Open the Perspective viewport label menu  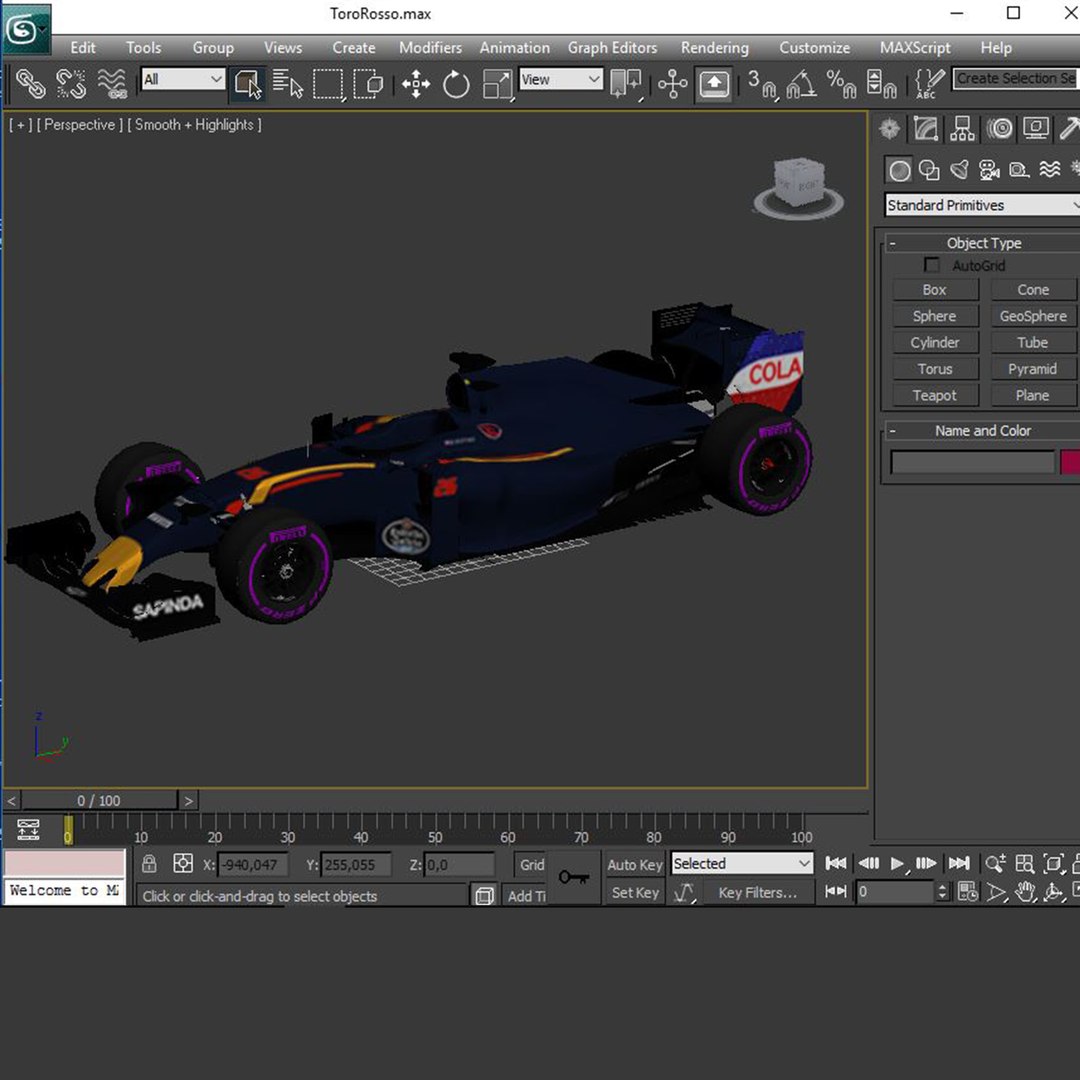pos(80,125)
